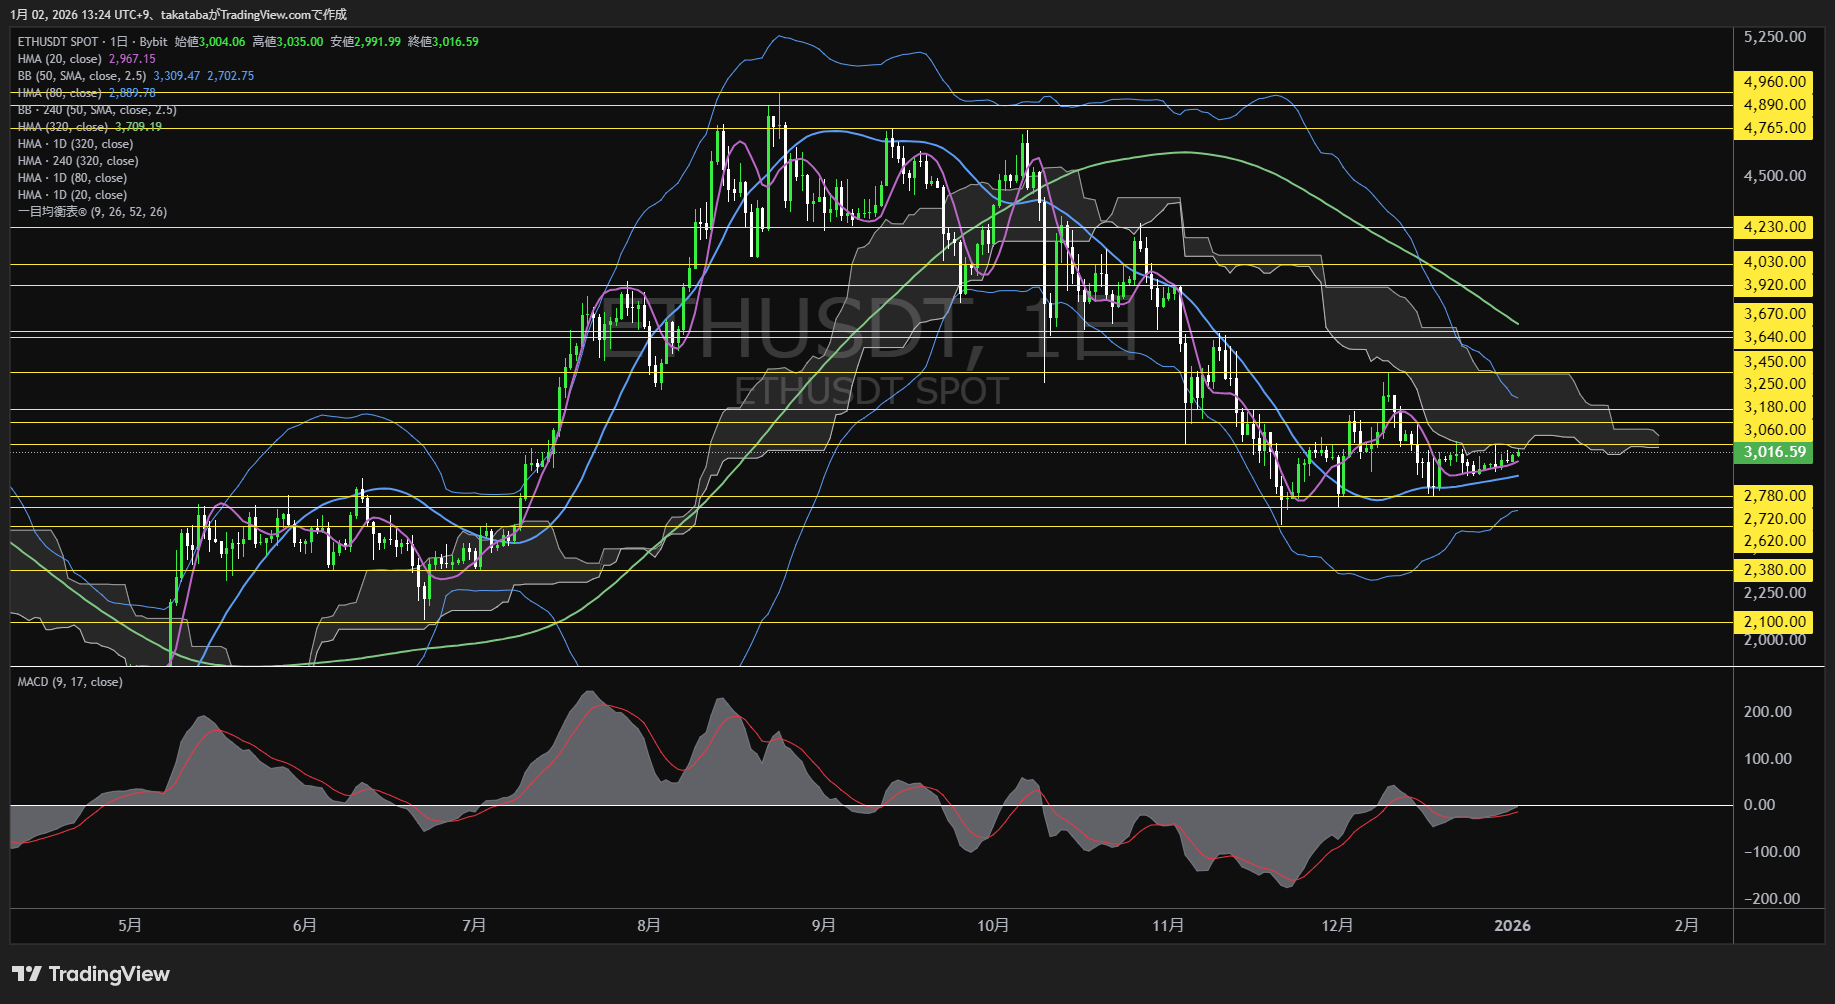
Task: Click the ETHUSDT SPOT symbol title
Action: (x=58, y=42)
